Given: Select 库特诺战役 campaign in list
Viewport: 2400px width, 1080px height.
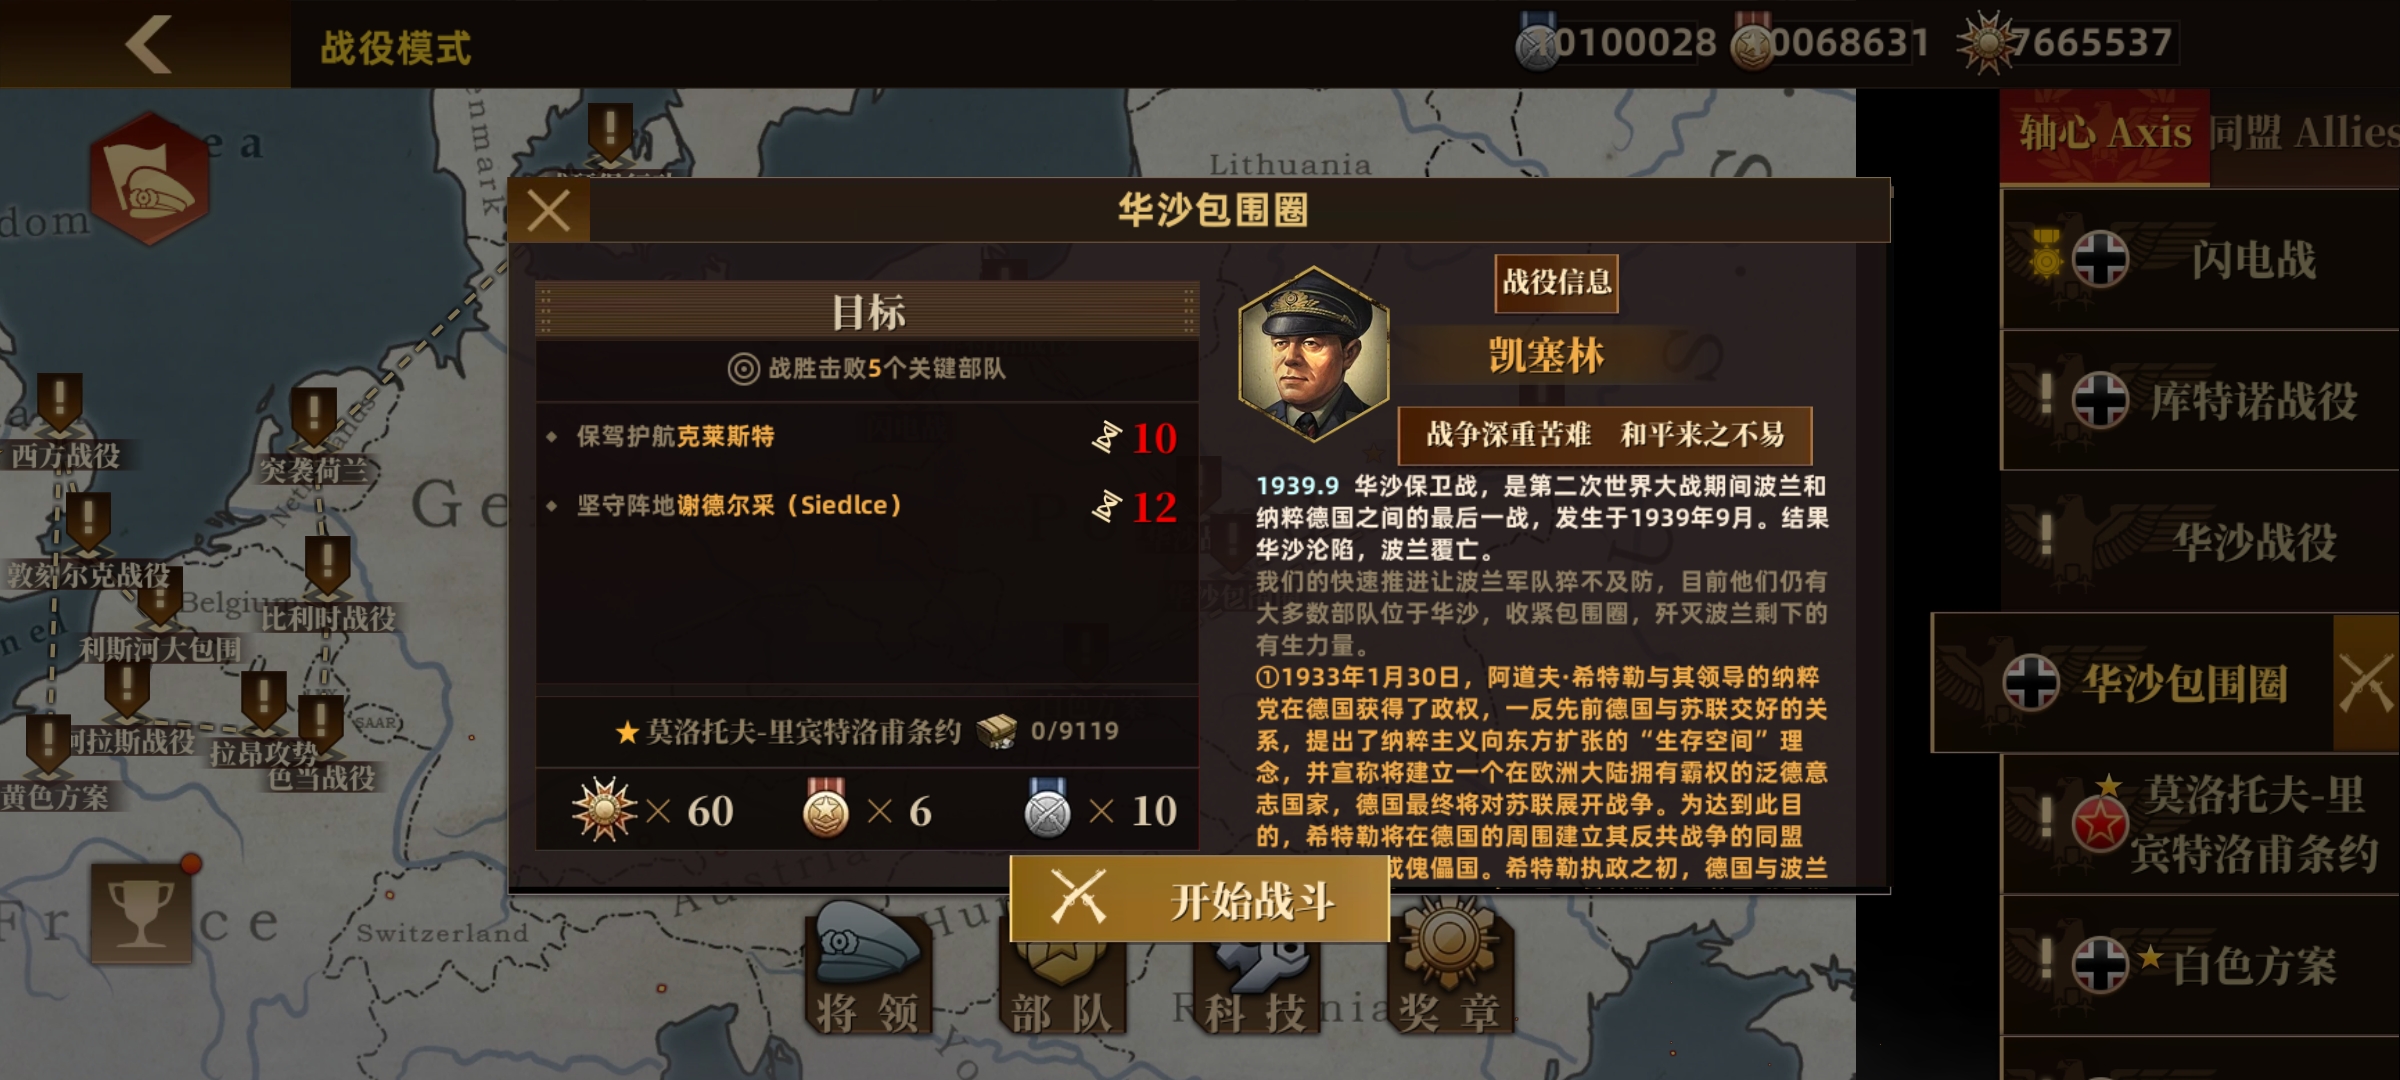Looking at the screenshot, I should click(2200, 401).
